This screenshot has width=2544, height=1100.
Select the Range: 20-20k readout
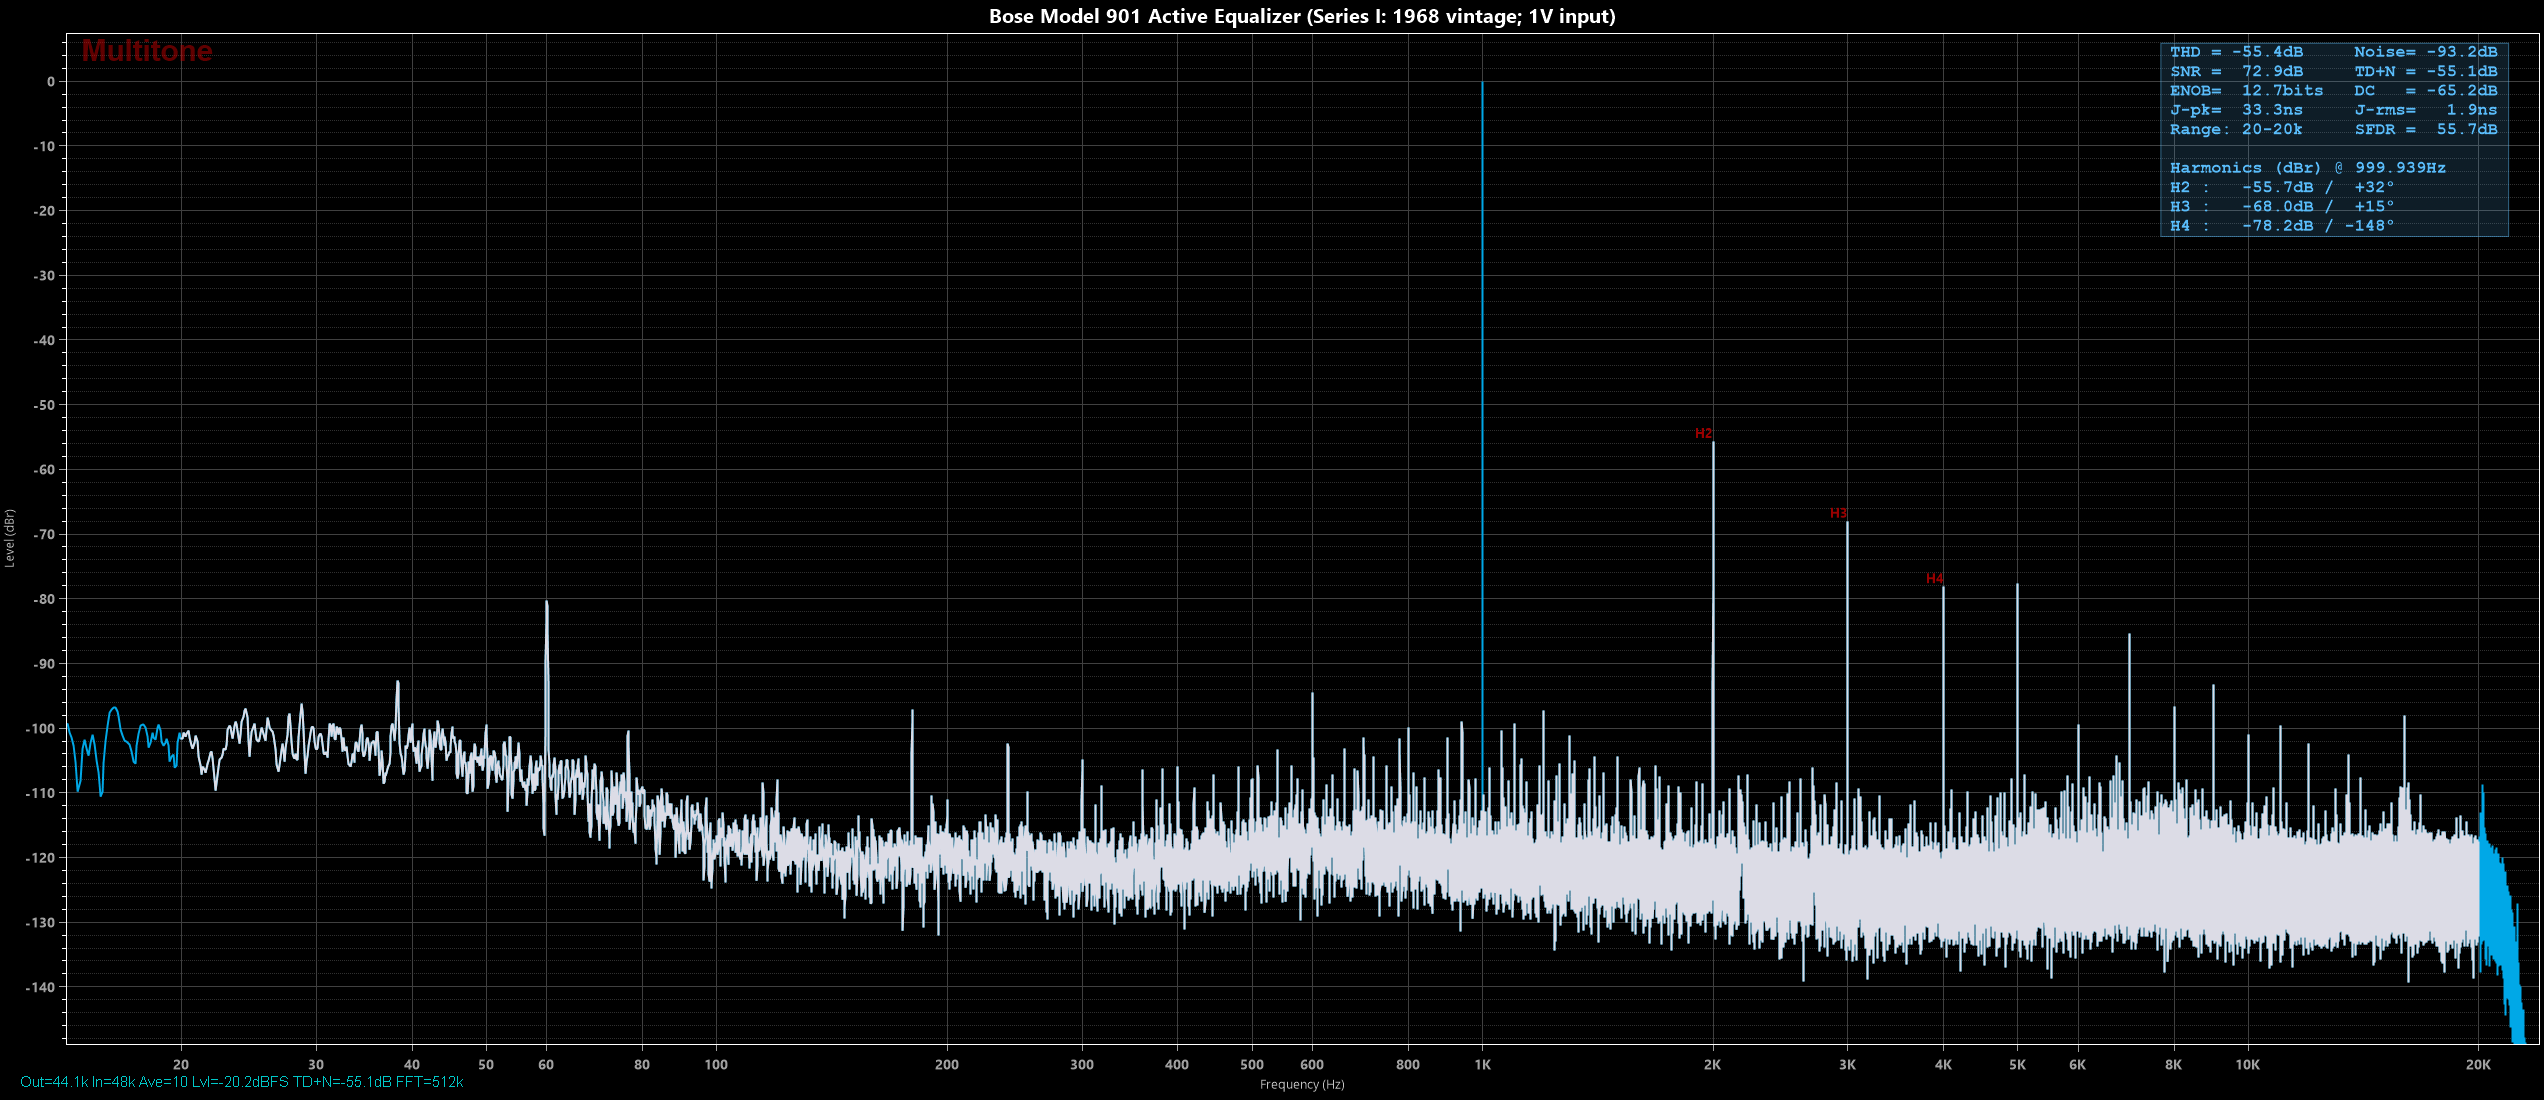2236,129
